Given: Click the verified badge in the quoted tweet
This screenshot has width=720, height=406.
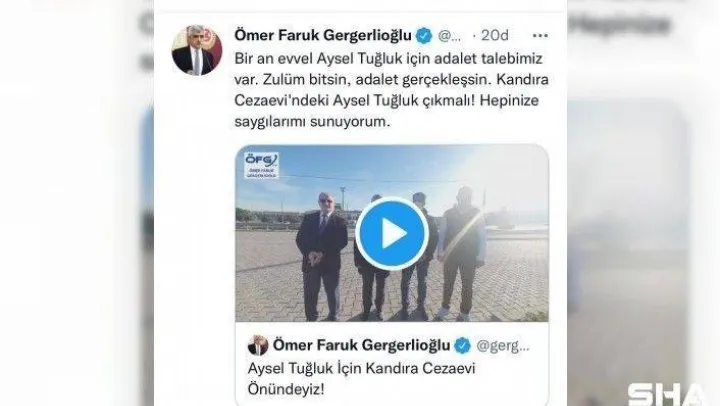Looking at the screenshot, I should (x=462, y=345).
